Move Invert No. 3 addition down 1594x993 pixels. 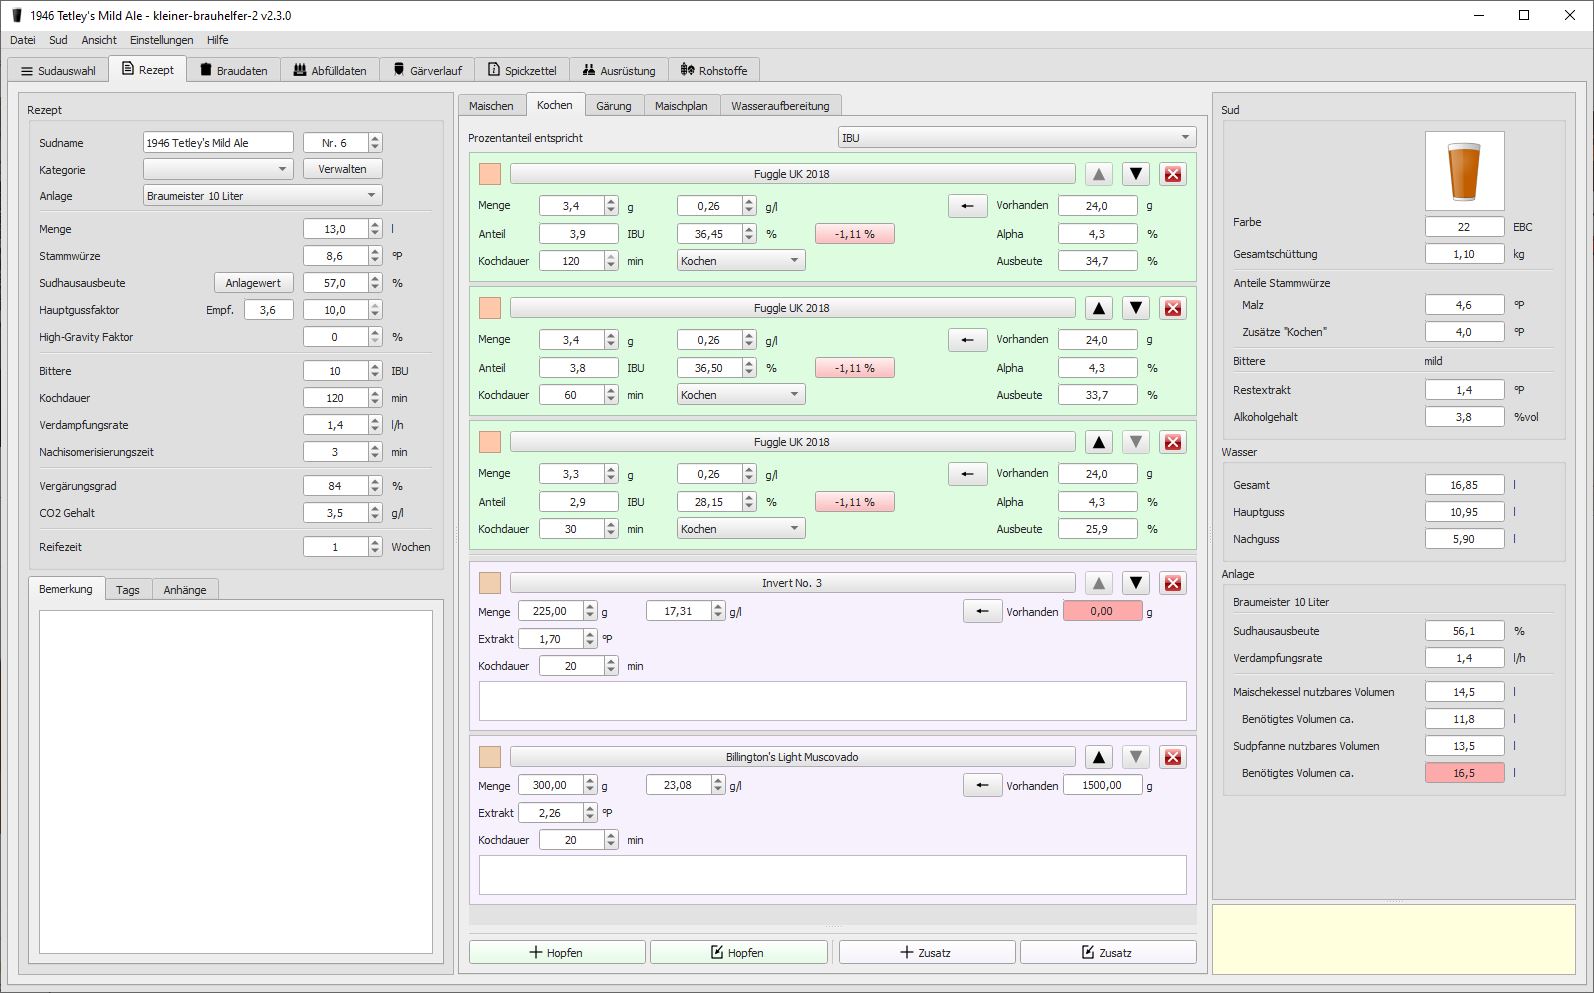coord(1135,583)
